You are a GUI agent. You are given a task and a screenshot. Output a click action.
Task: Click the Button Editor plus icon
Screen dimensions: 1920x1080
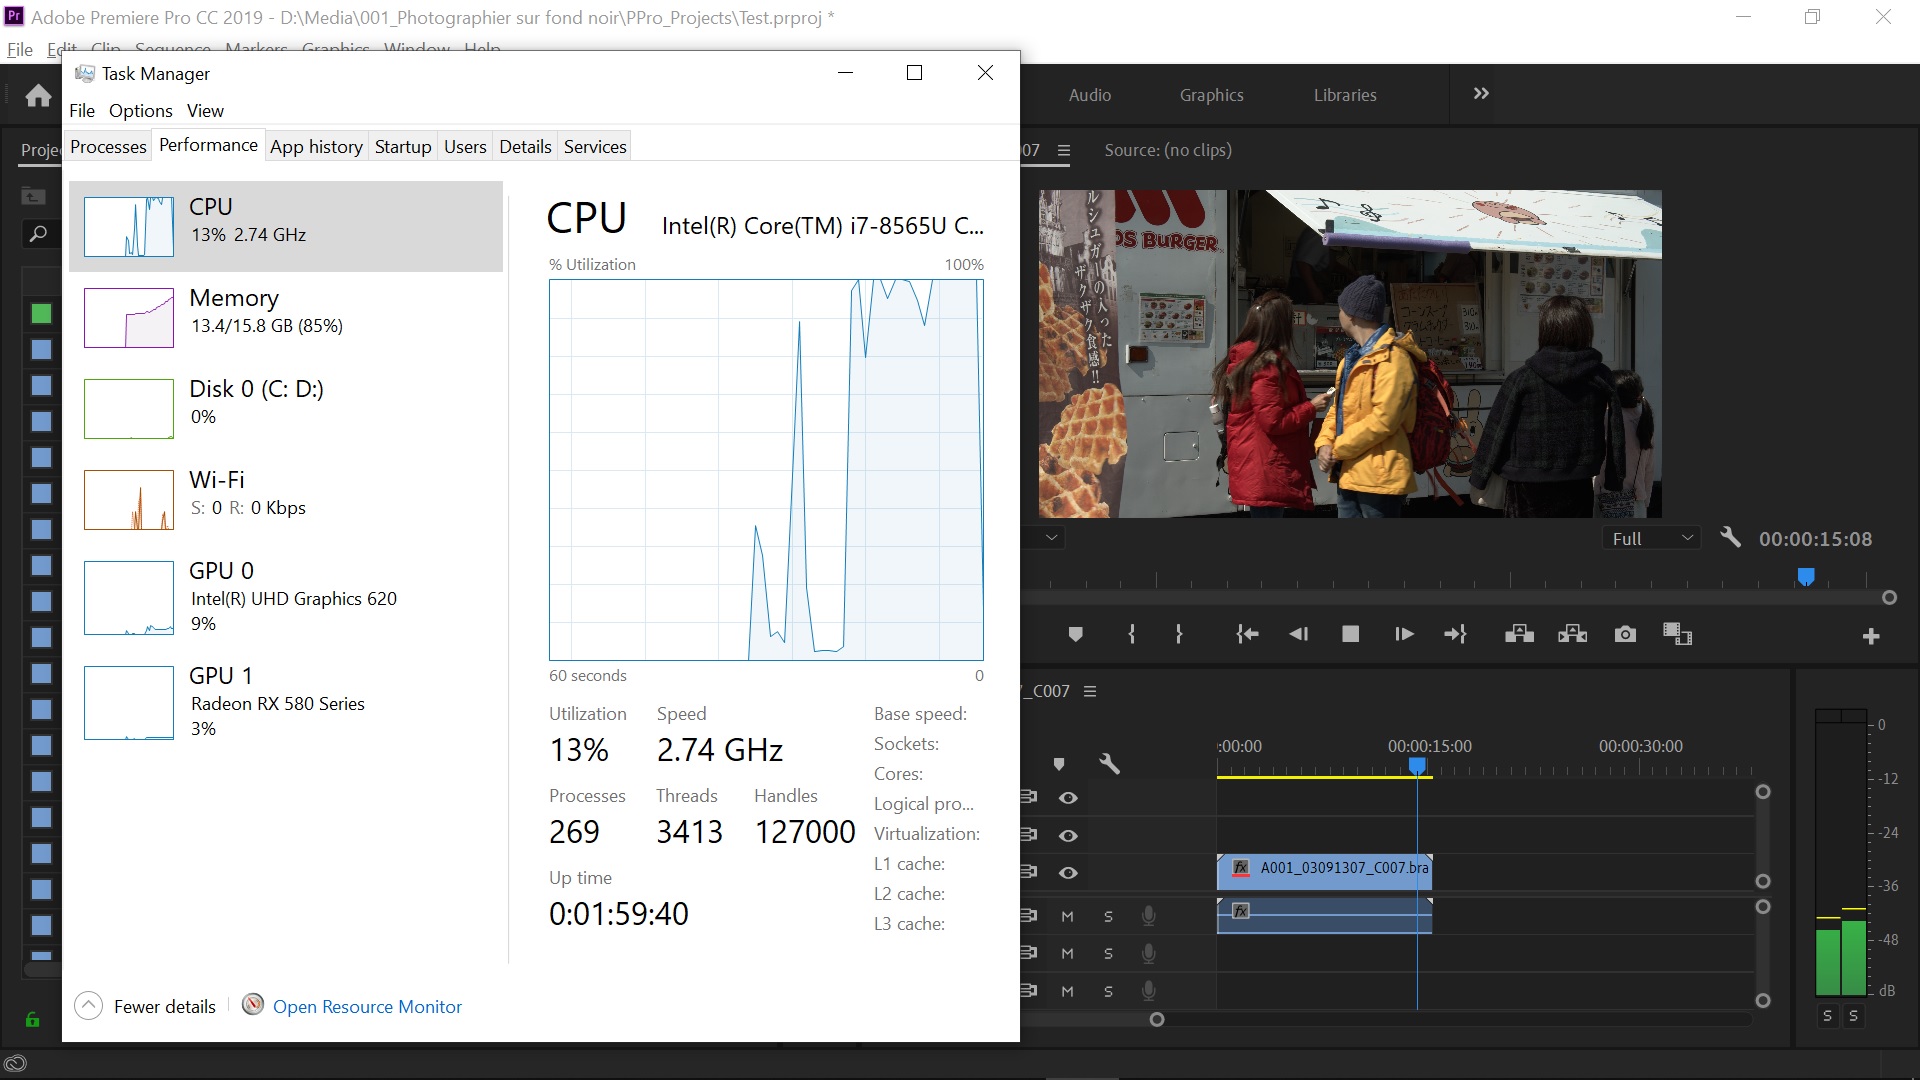pyautogui.click(x=1871, y=636)
